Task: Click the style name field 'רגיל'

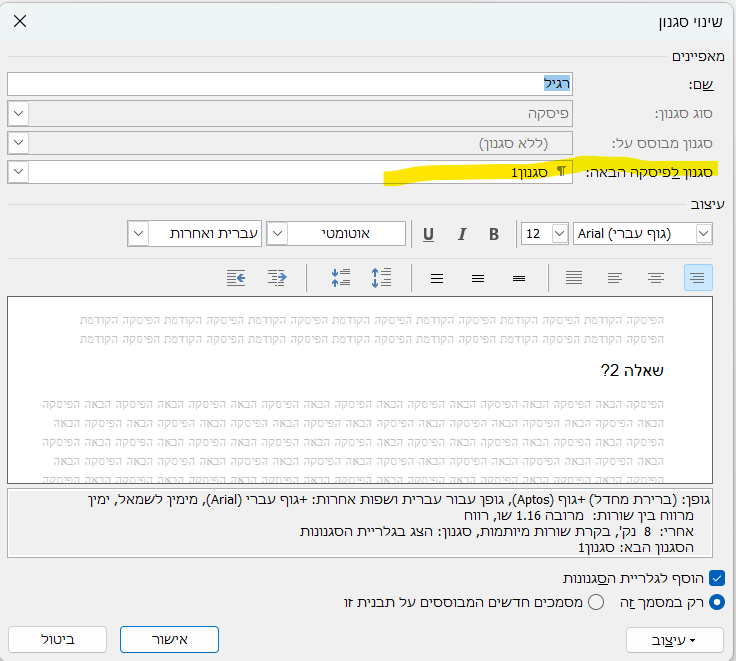Action: coord(290,84)
